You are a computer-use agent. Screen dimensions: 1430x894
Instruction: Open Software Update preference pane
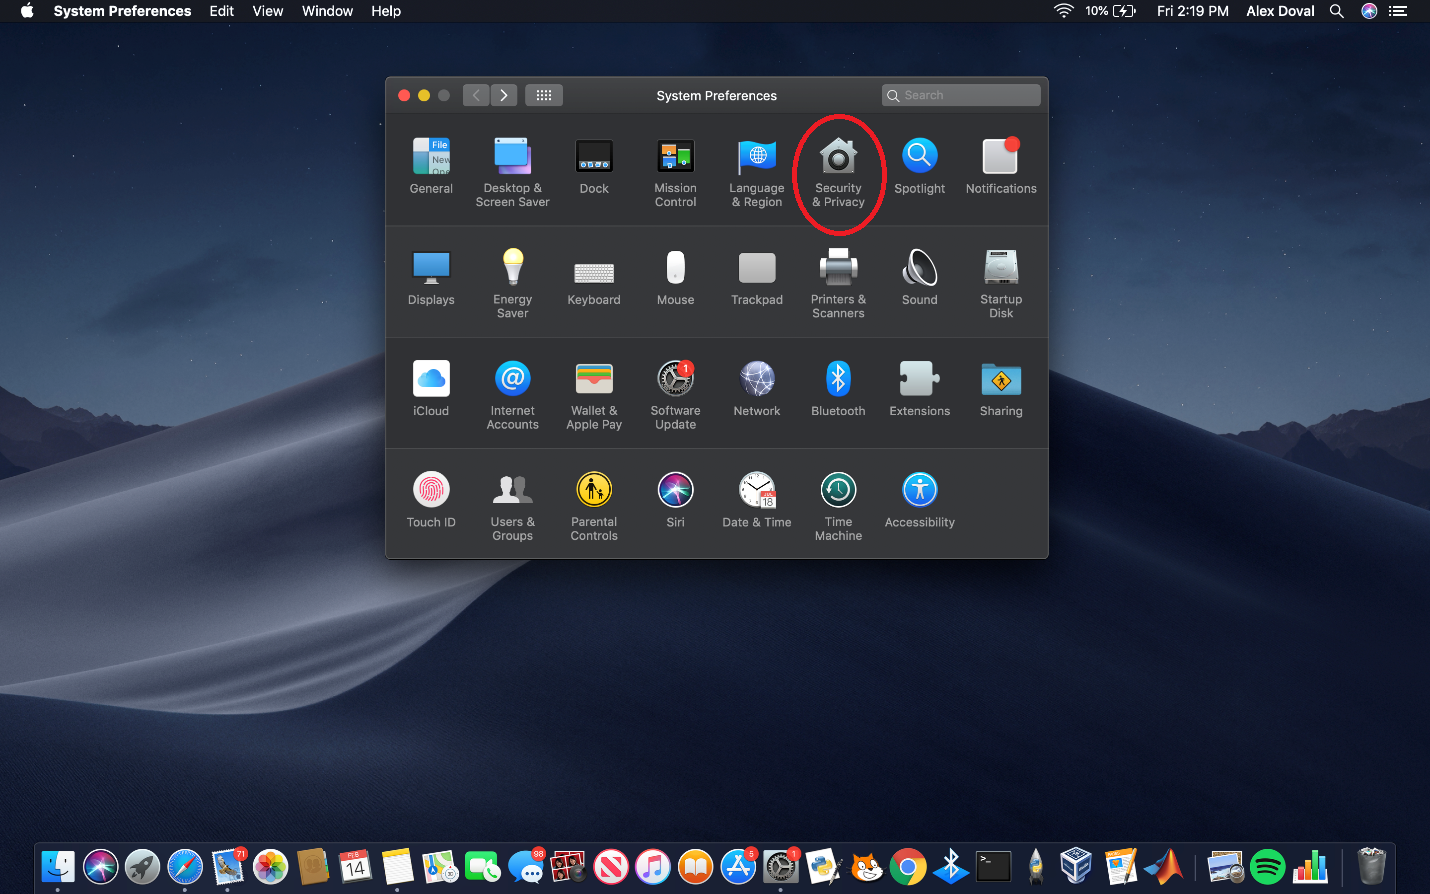tap(676, 394)
